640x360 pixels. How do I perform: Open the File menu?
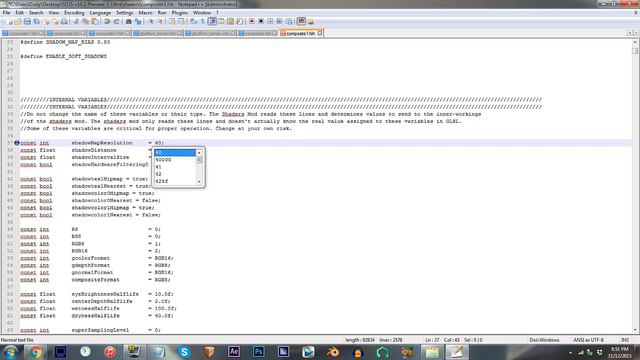pos(6,13)
